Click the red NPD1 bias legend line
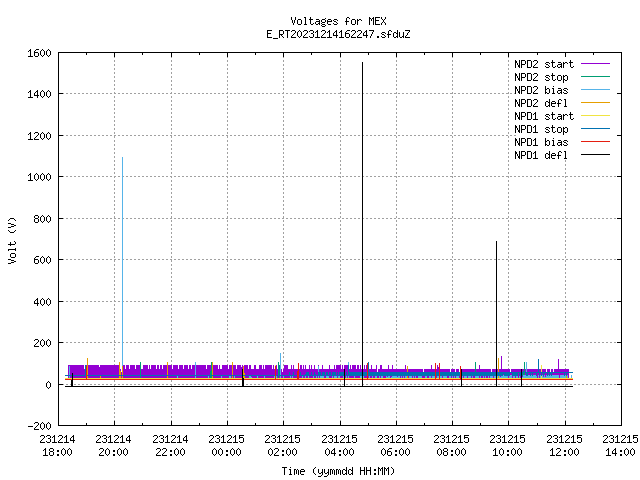The image size is (640, 480). pos(596,142)
